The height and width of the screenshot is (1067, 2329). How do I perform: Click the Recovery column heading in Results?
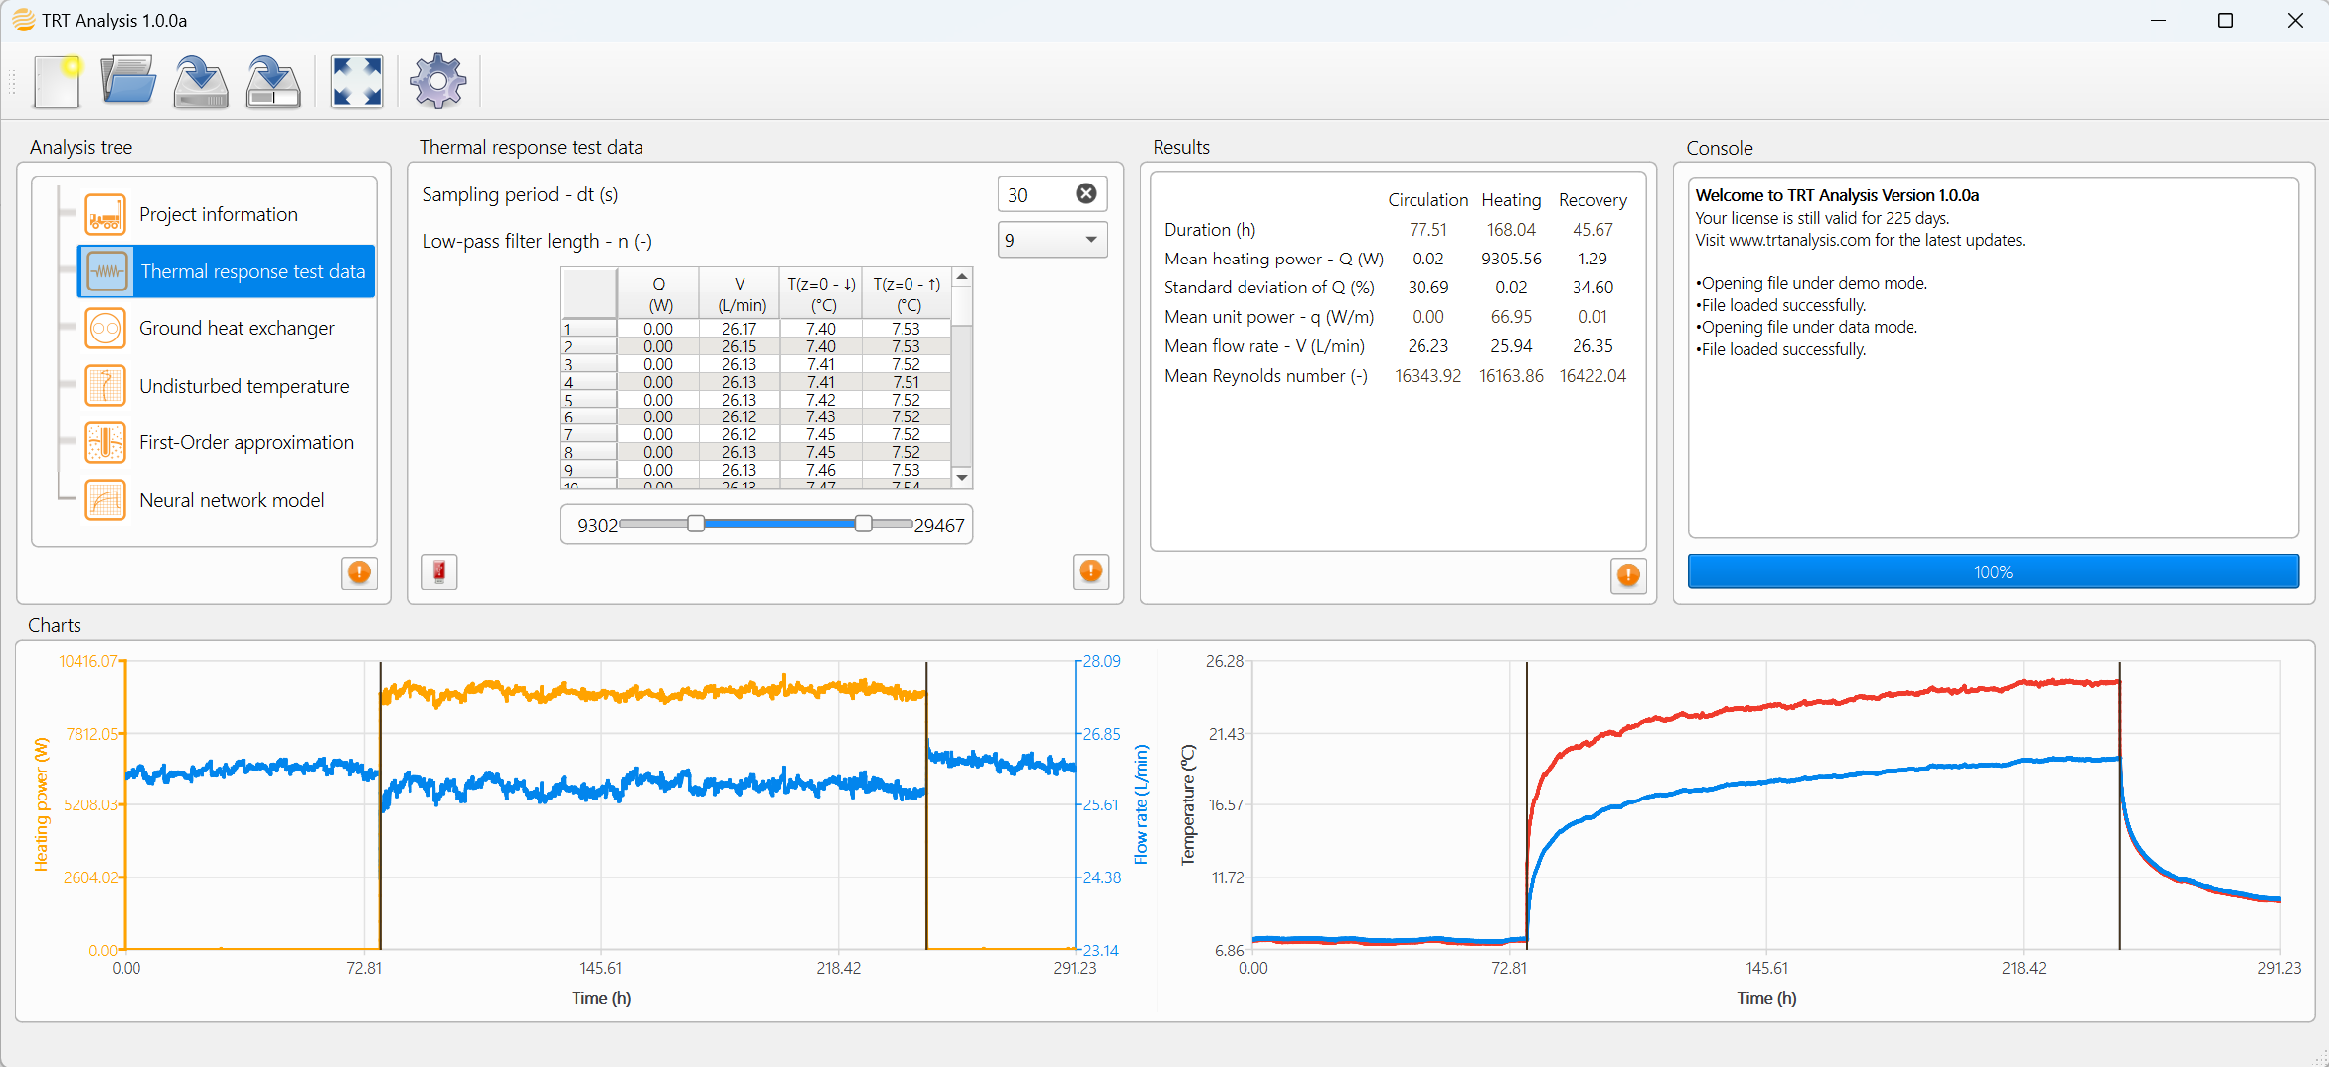(1593, 200)
